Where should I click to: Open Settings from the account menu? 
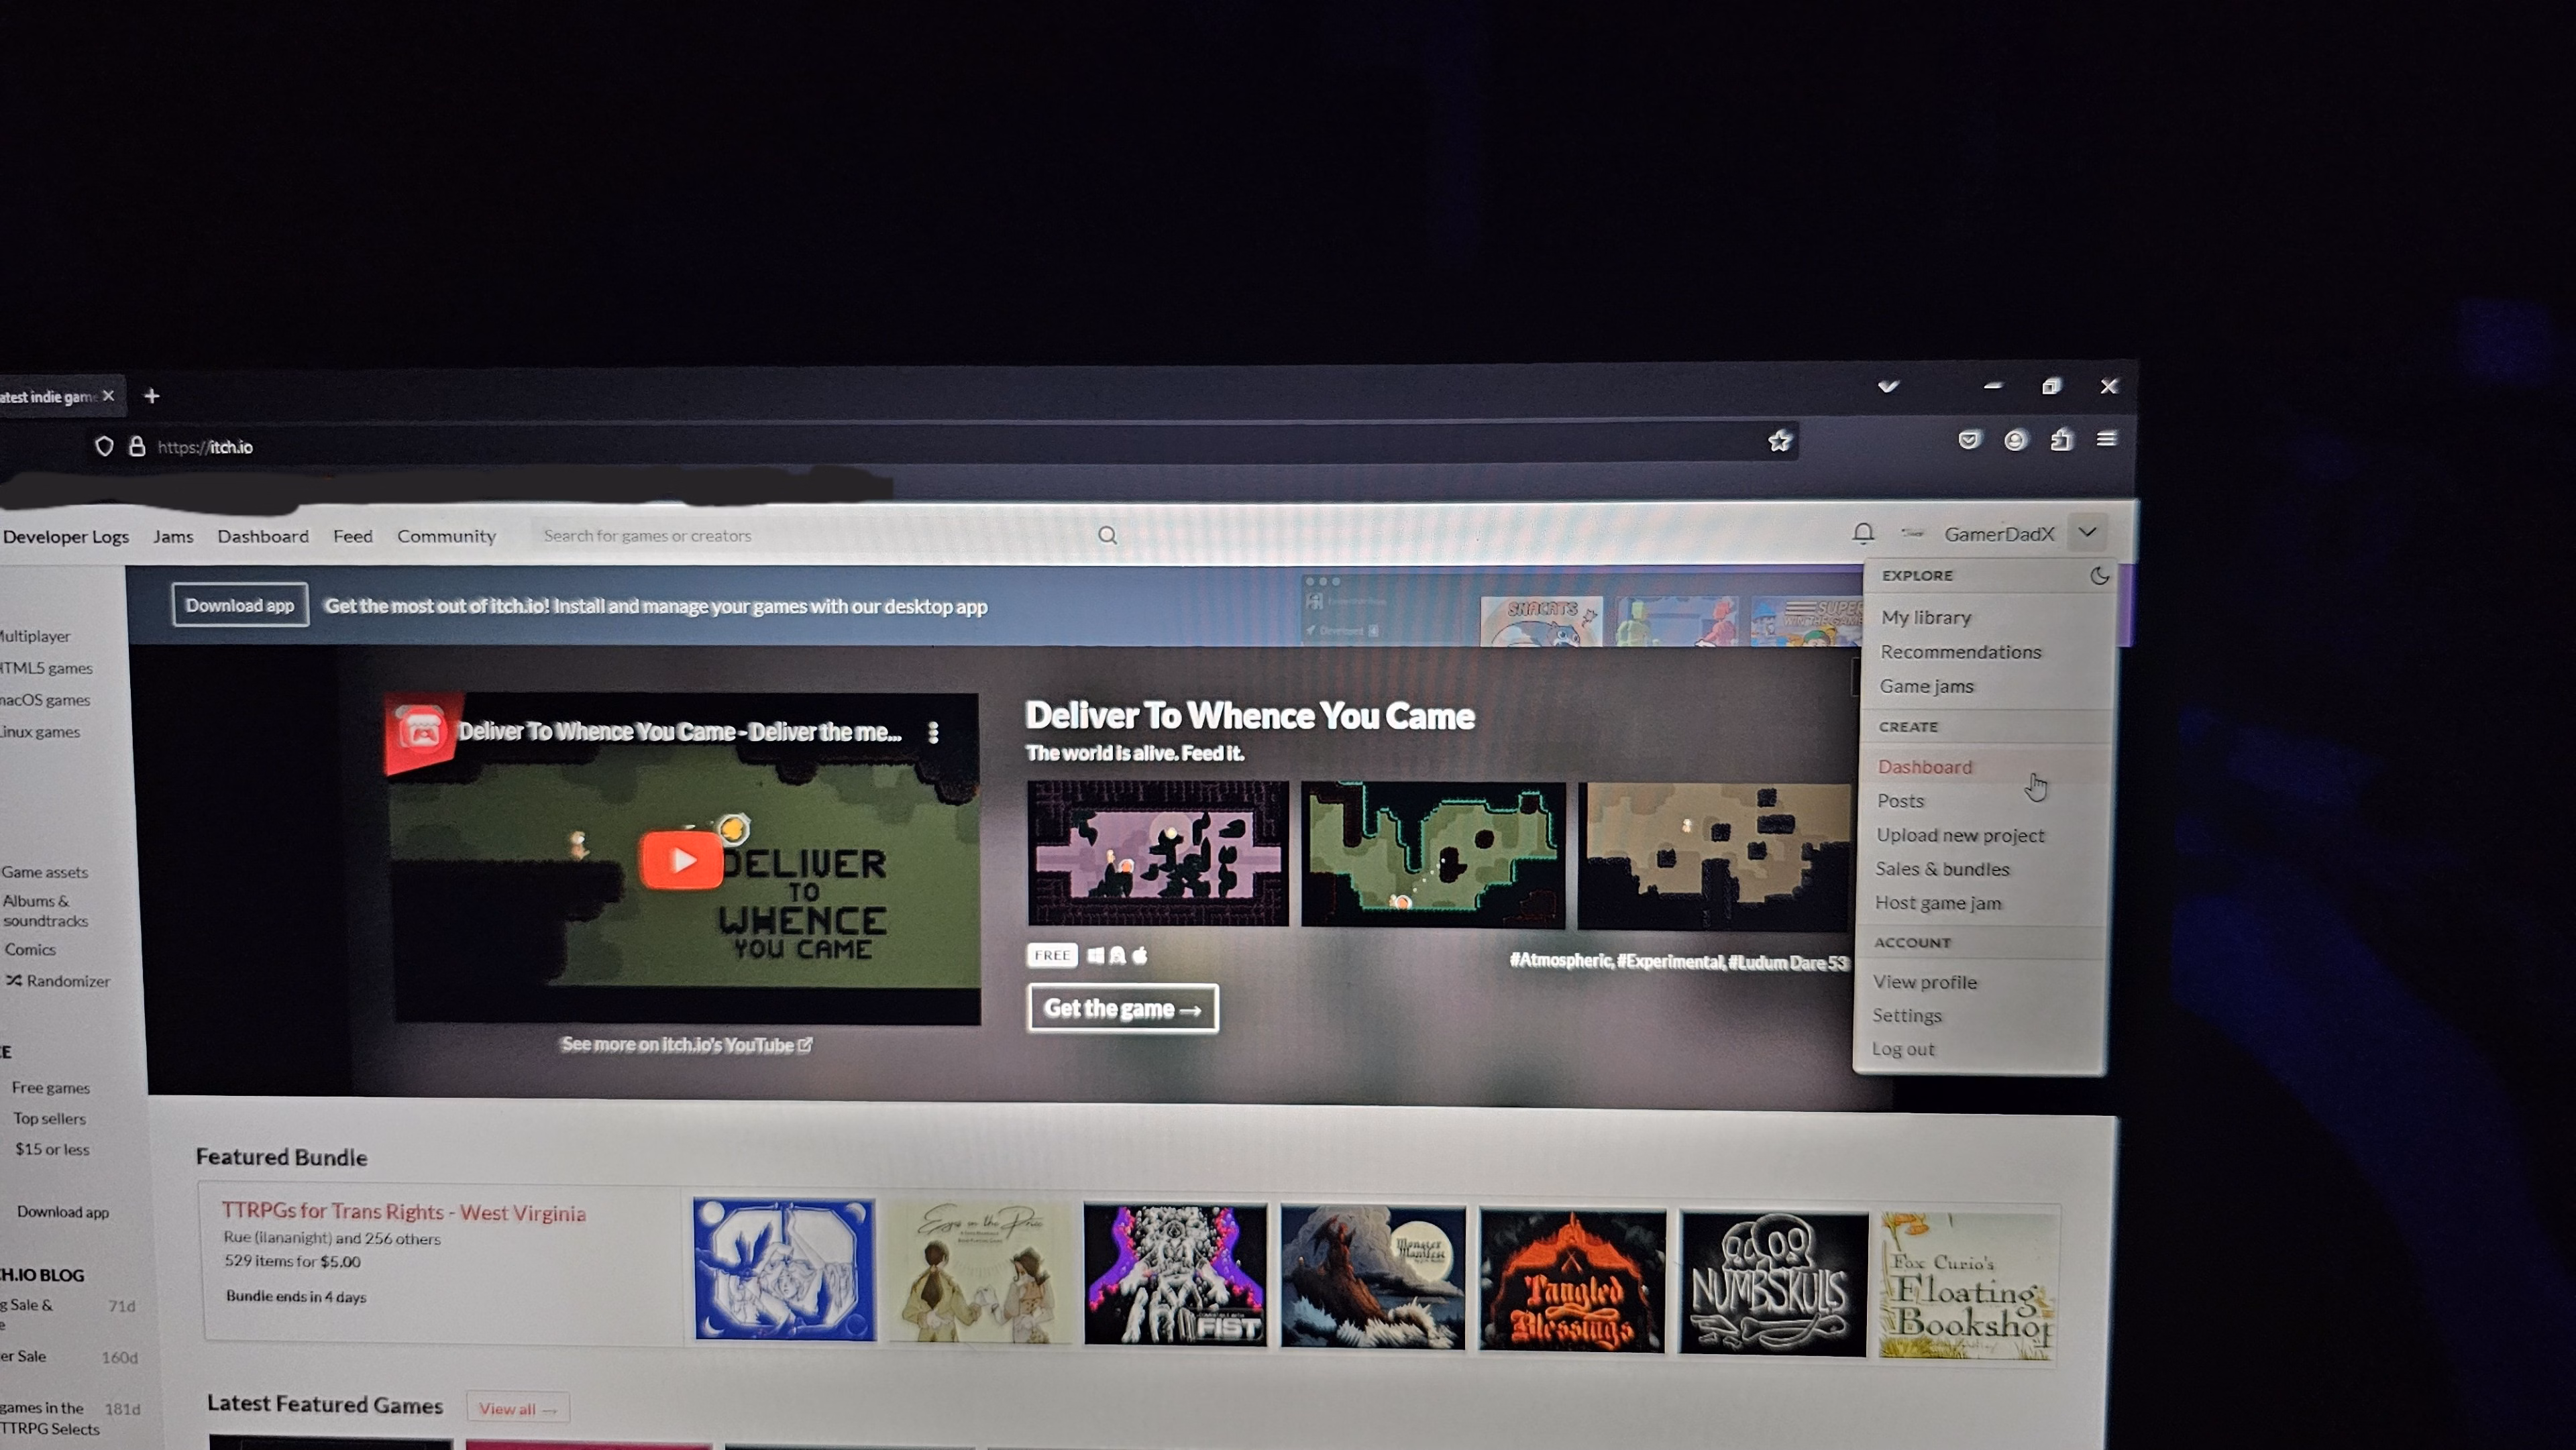(1907, 1016)
